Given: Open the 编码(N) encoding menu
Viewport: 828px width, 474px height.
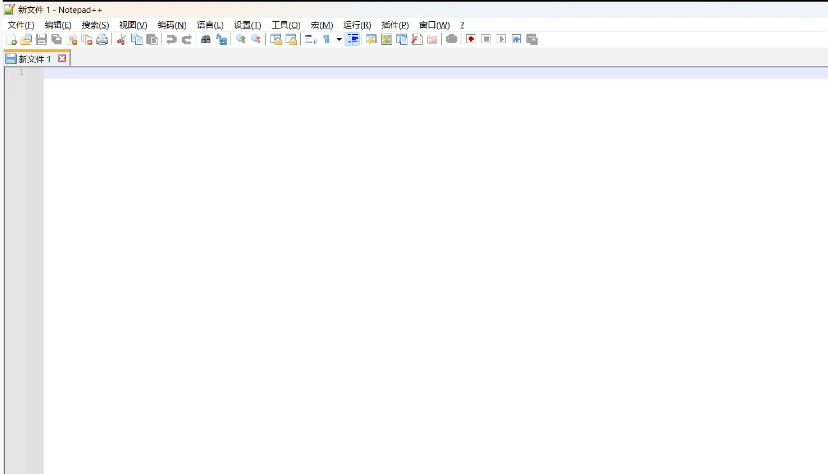Looking at the screenshot, I should [x=171, y=24].
